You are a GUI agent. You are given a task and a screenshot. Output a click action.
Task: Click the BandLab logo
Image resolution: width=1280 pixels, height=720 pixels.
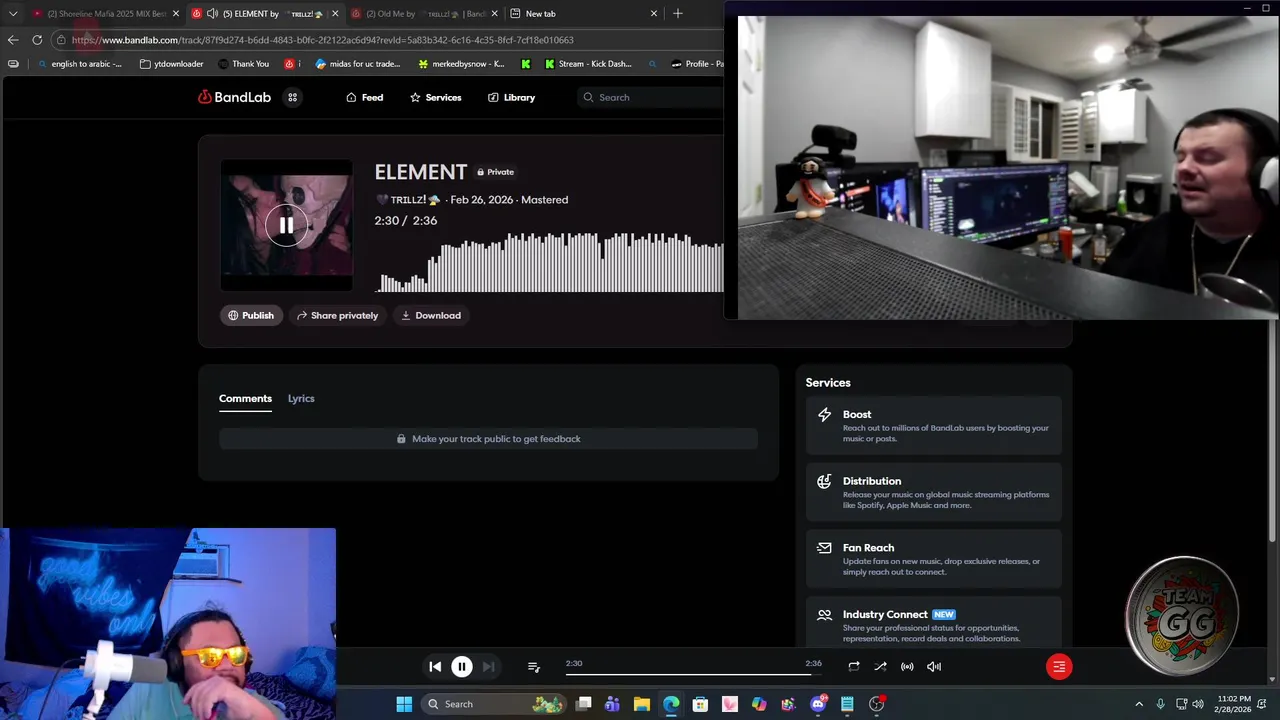coord(234,97)
